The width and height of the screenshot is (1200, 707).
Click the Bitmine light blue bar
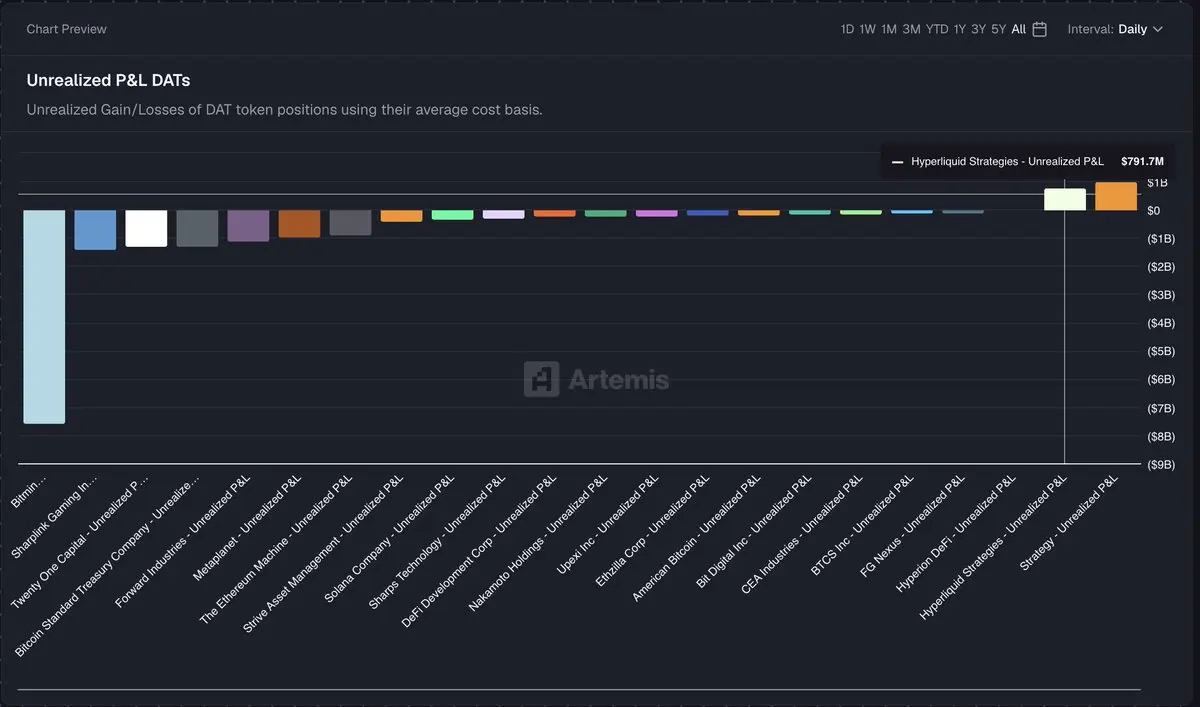point(44,317)
